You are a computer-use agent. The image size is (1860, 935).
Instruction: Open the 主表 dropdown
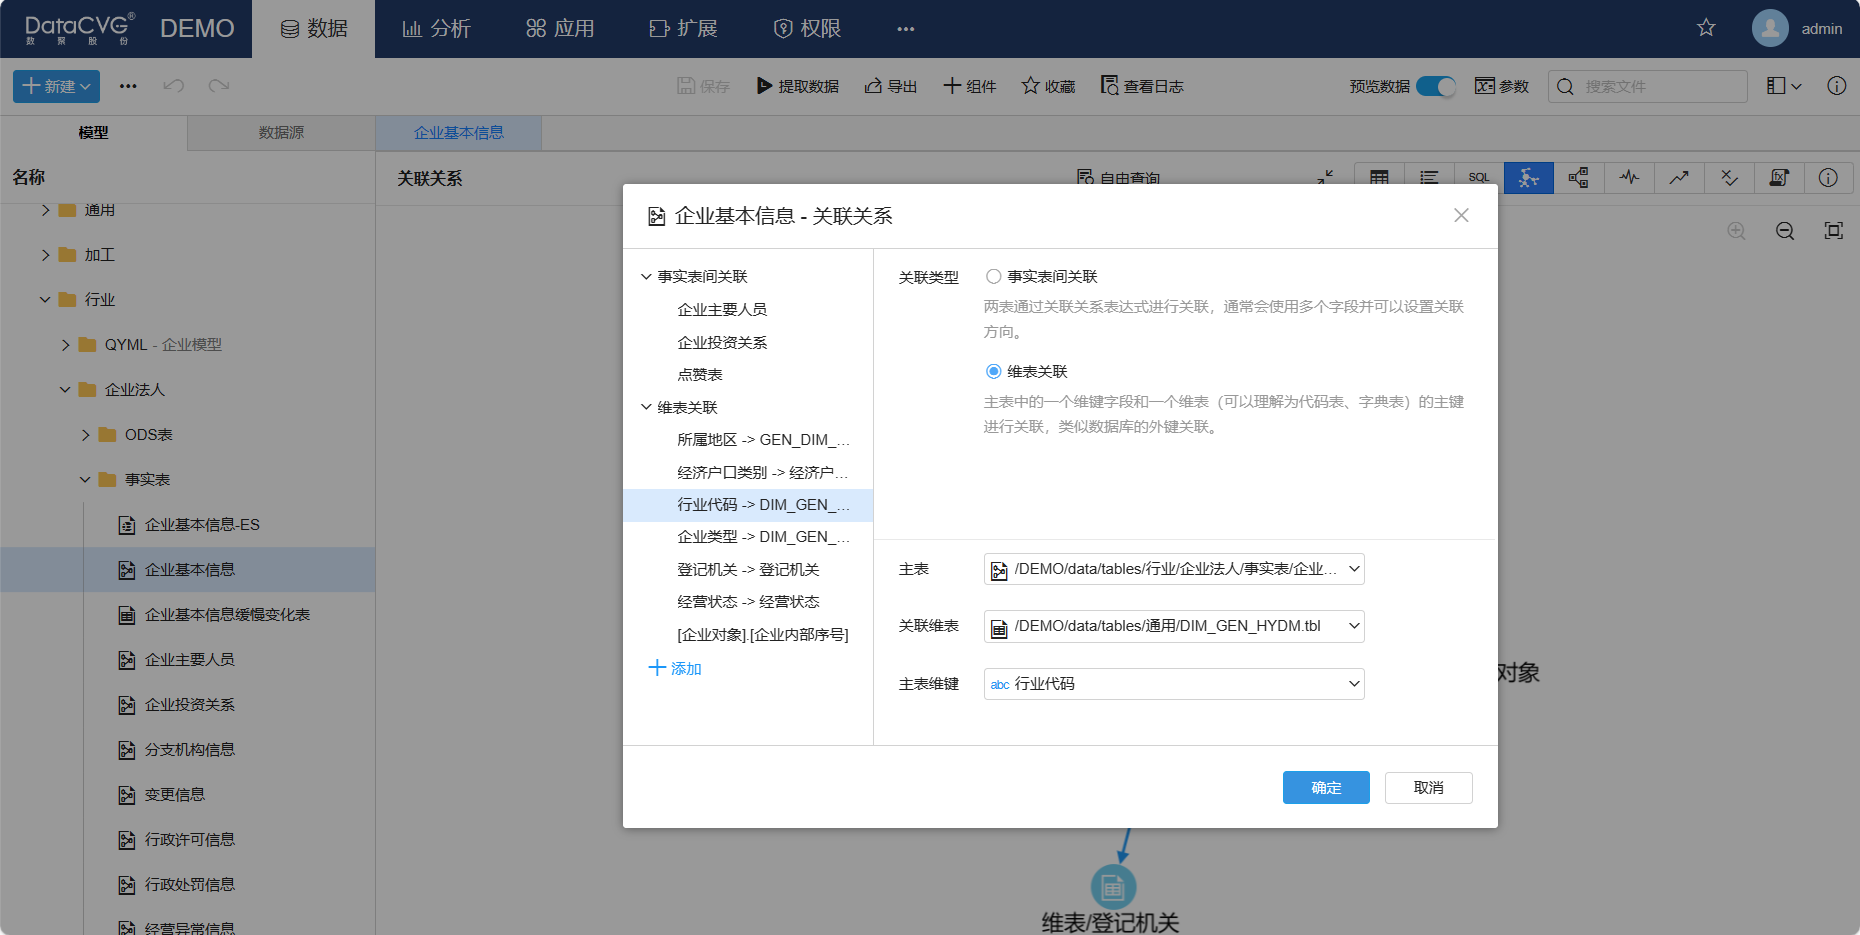pos(1174,569)
